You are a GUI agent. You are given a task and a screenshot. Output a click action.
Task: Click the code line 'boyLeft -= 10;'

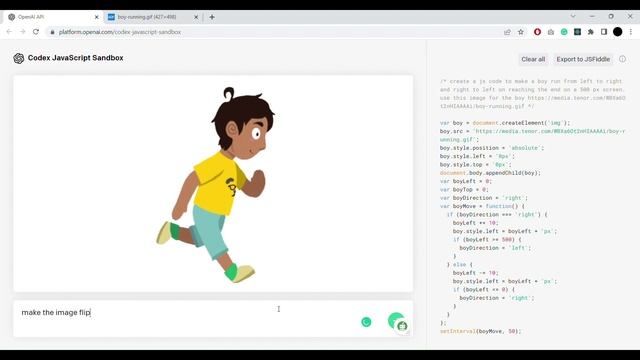pos(476,273)
